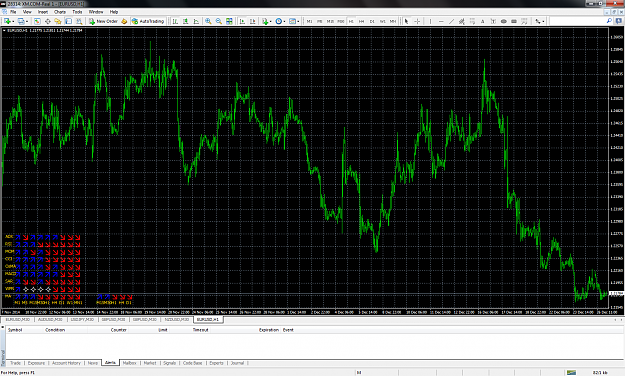Click the connection status bars icon

(572, 372)
